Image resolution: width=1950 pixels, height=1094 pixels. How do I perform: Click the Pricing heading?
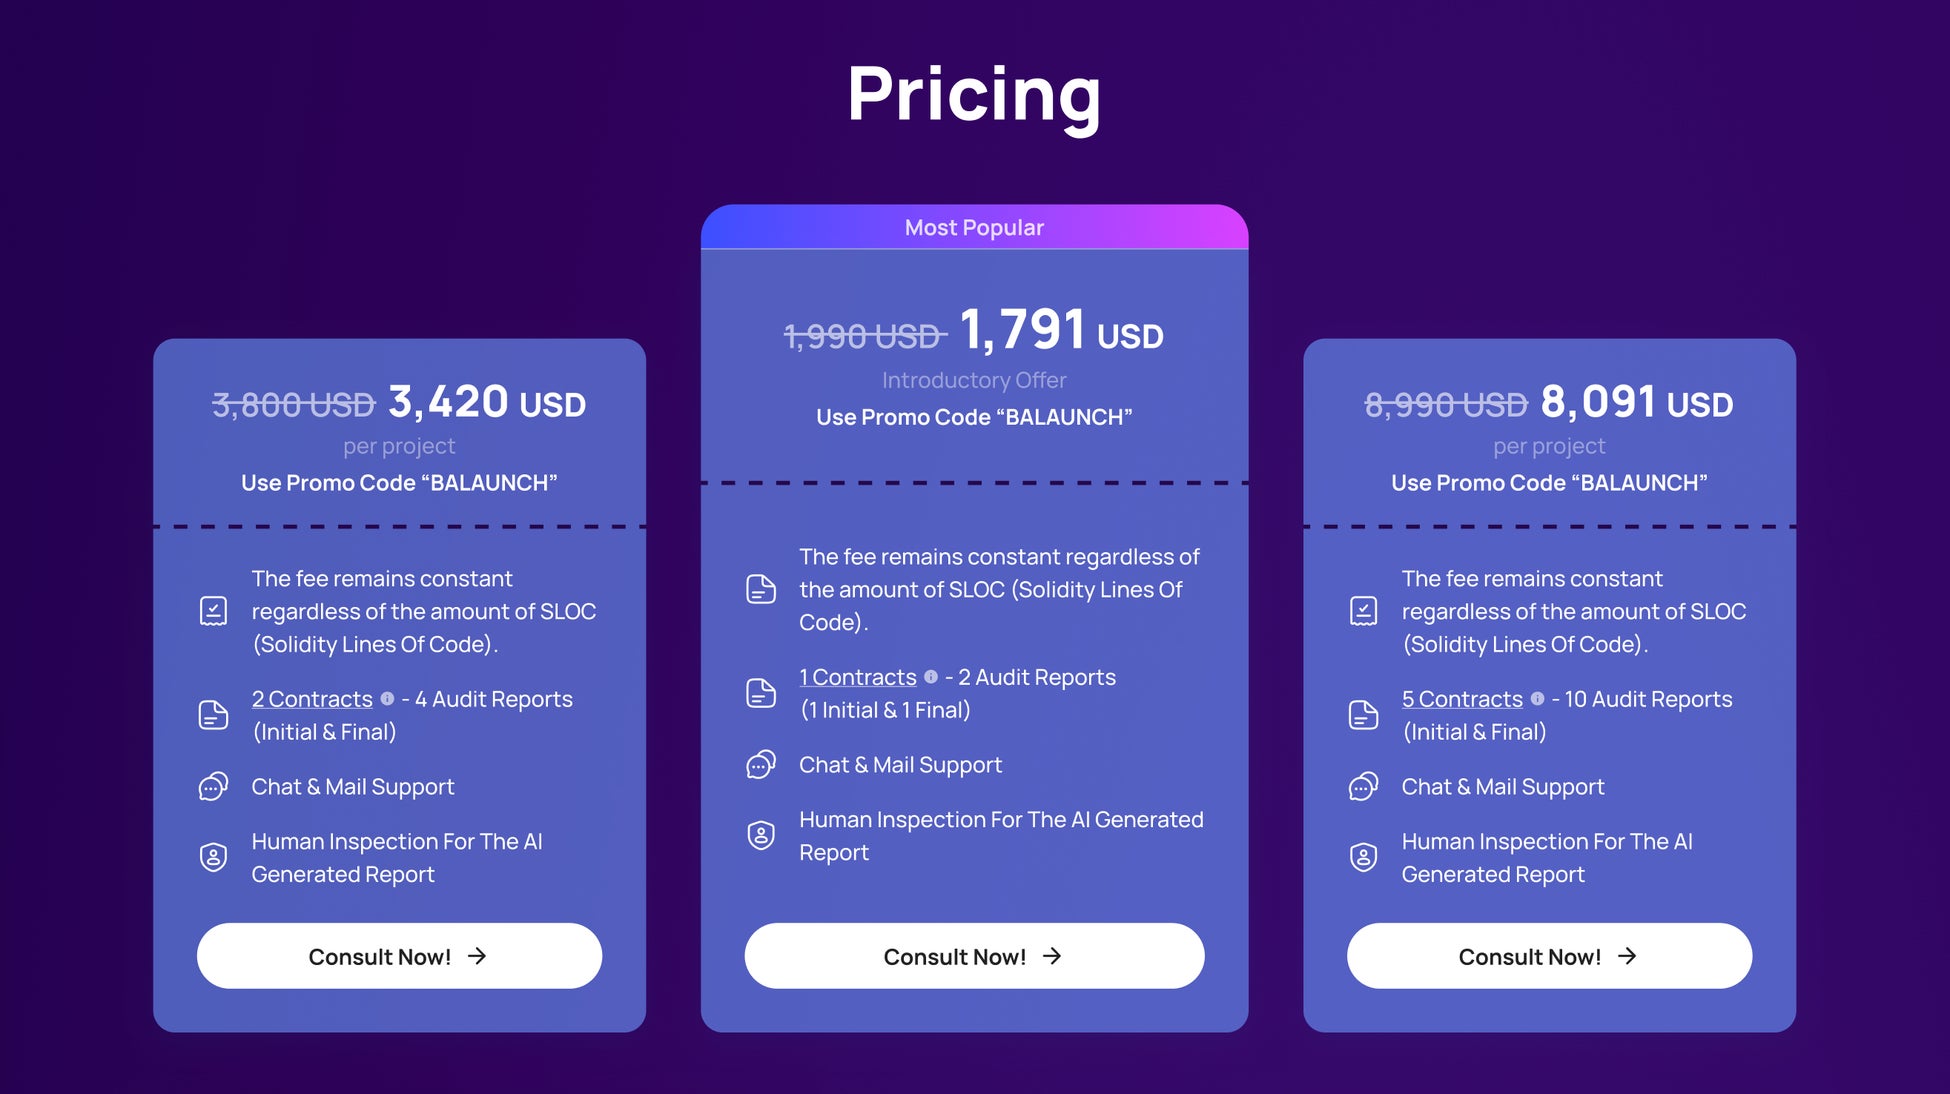coord(974,95)
